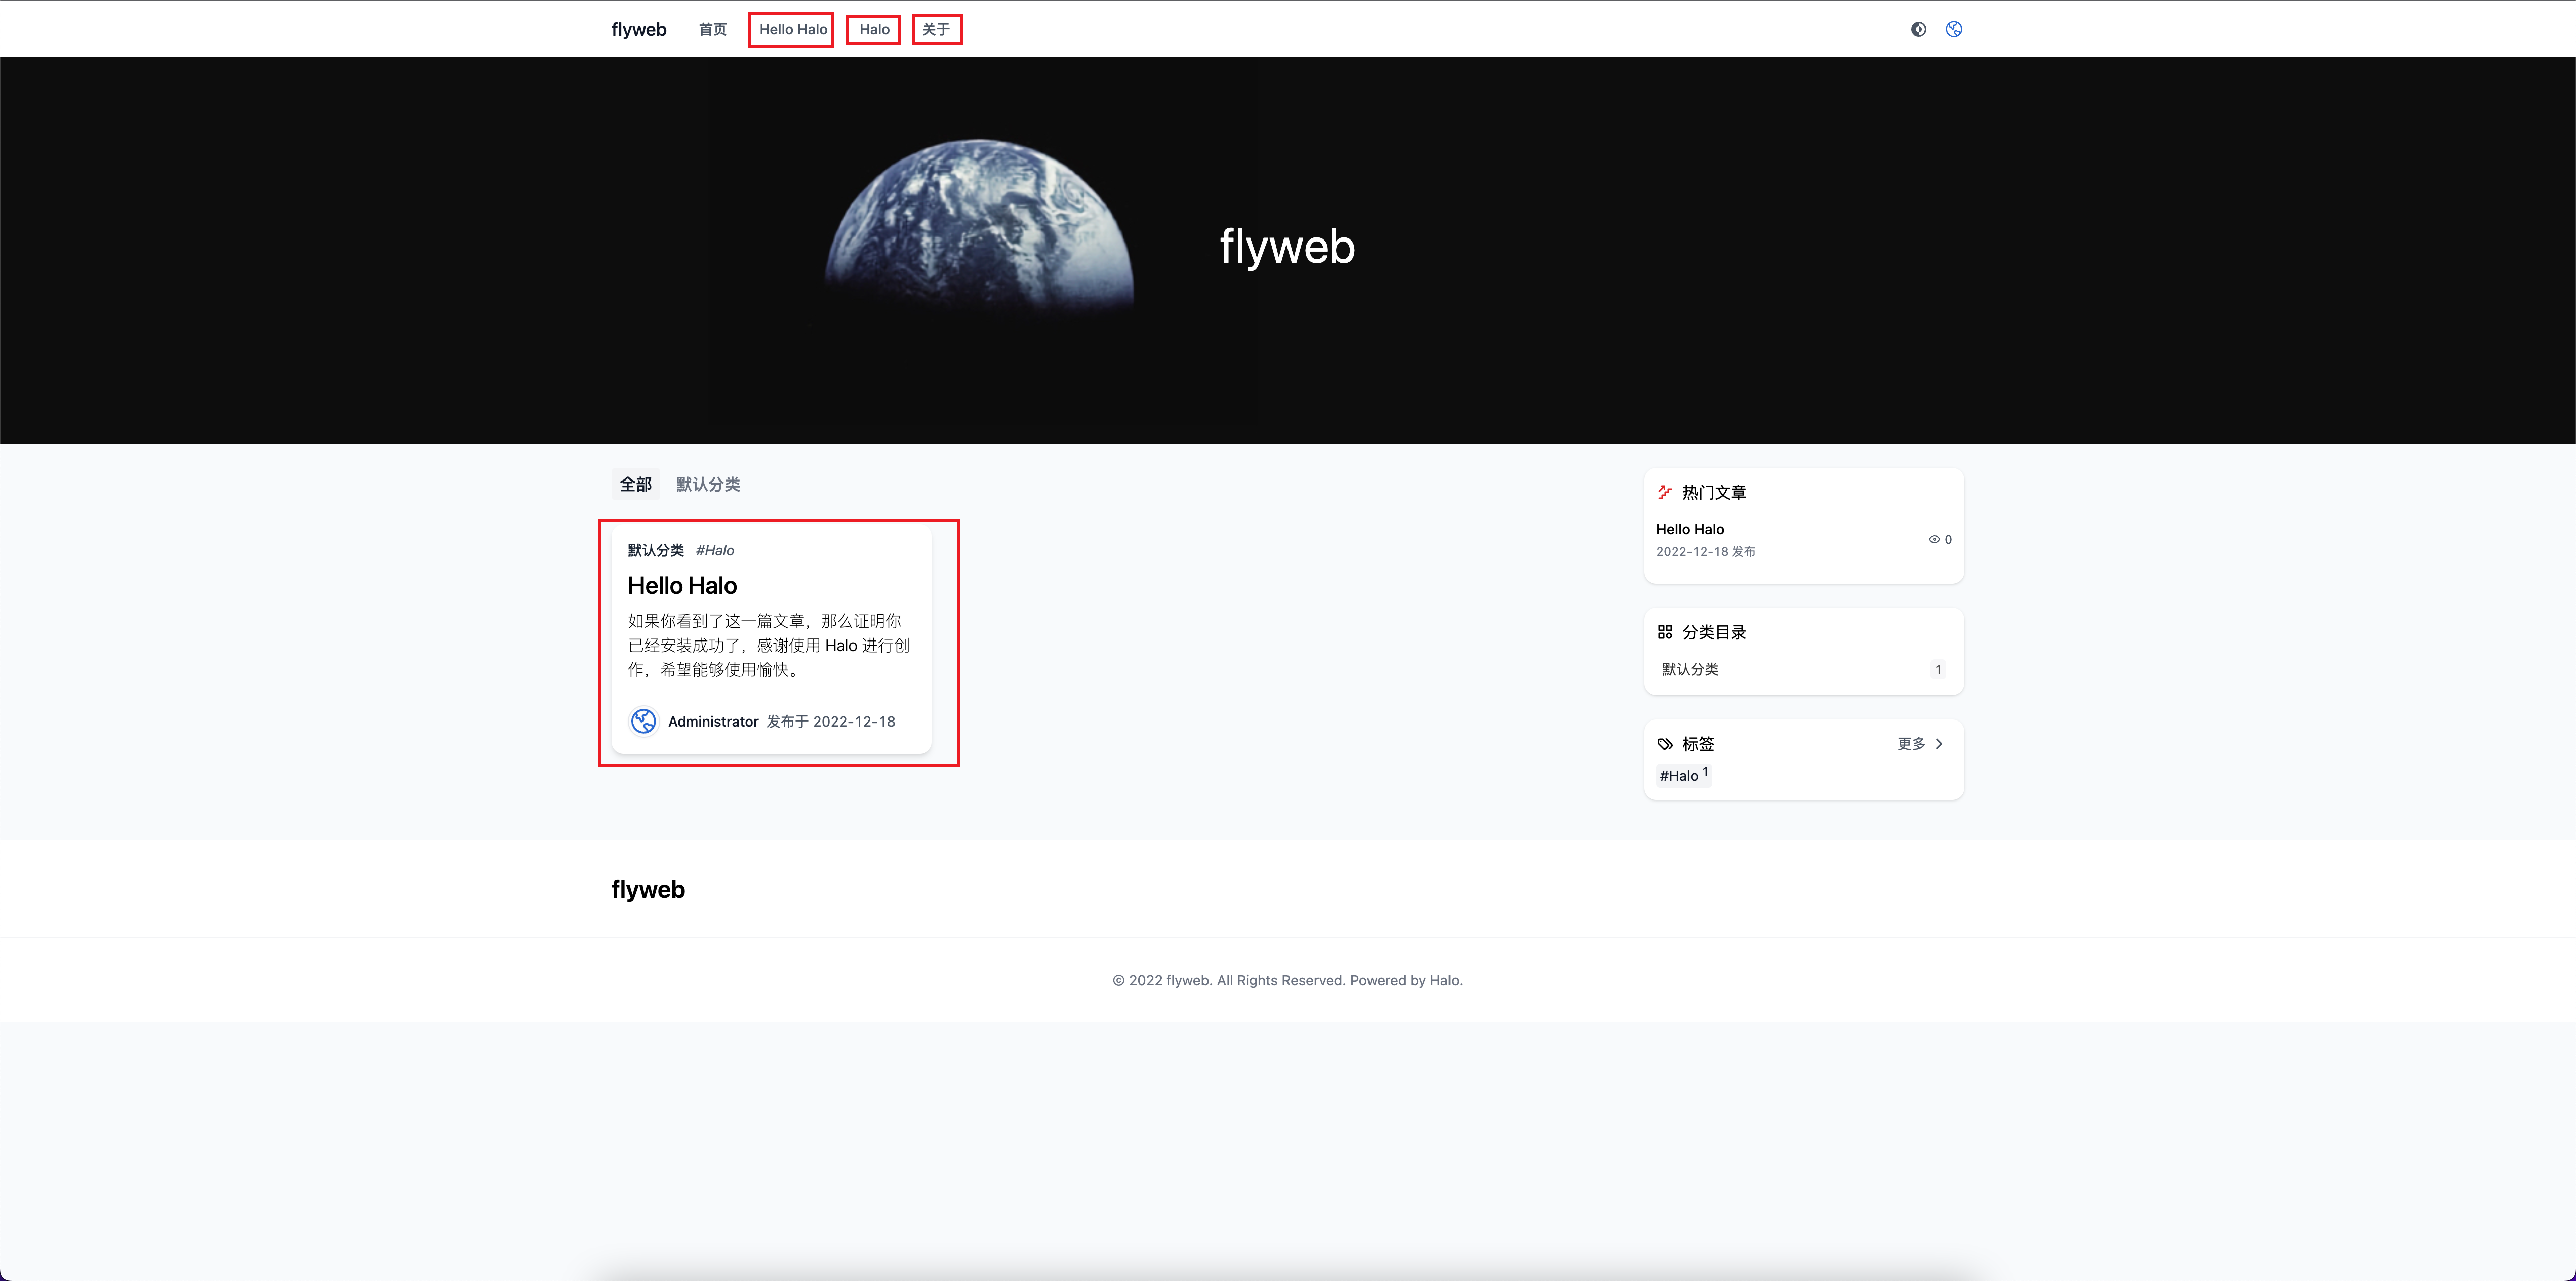Click the red trending icon beside 热门文章
2576x1281 pixels.
1664,491
